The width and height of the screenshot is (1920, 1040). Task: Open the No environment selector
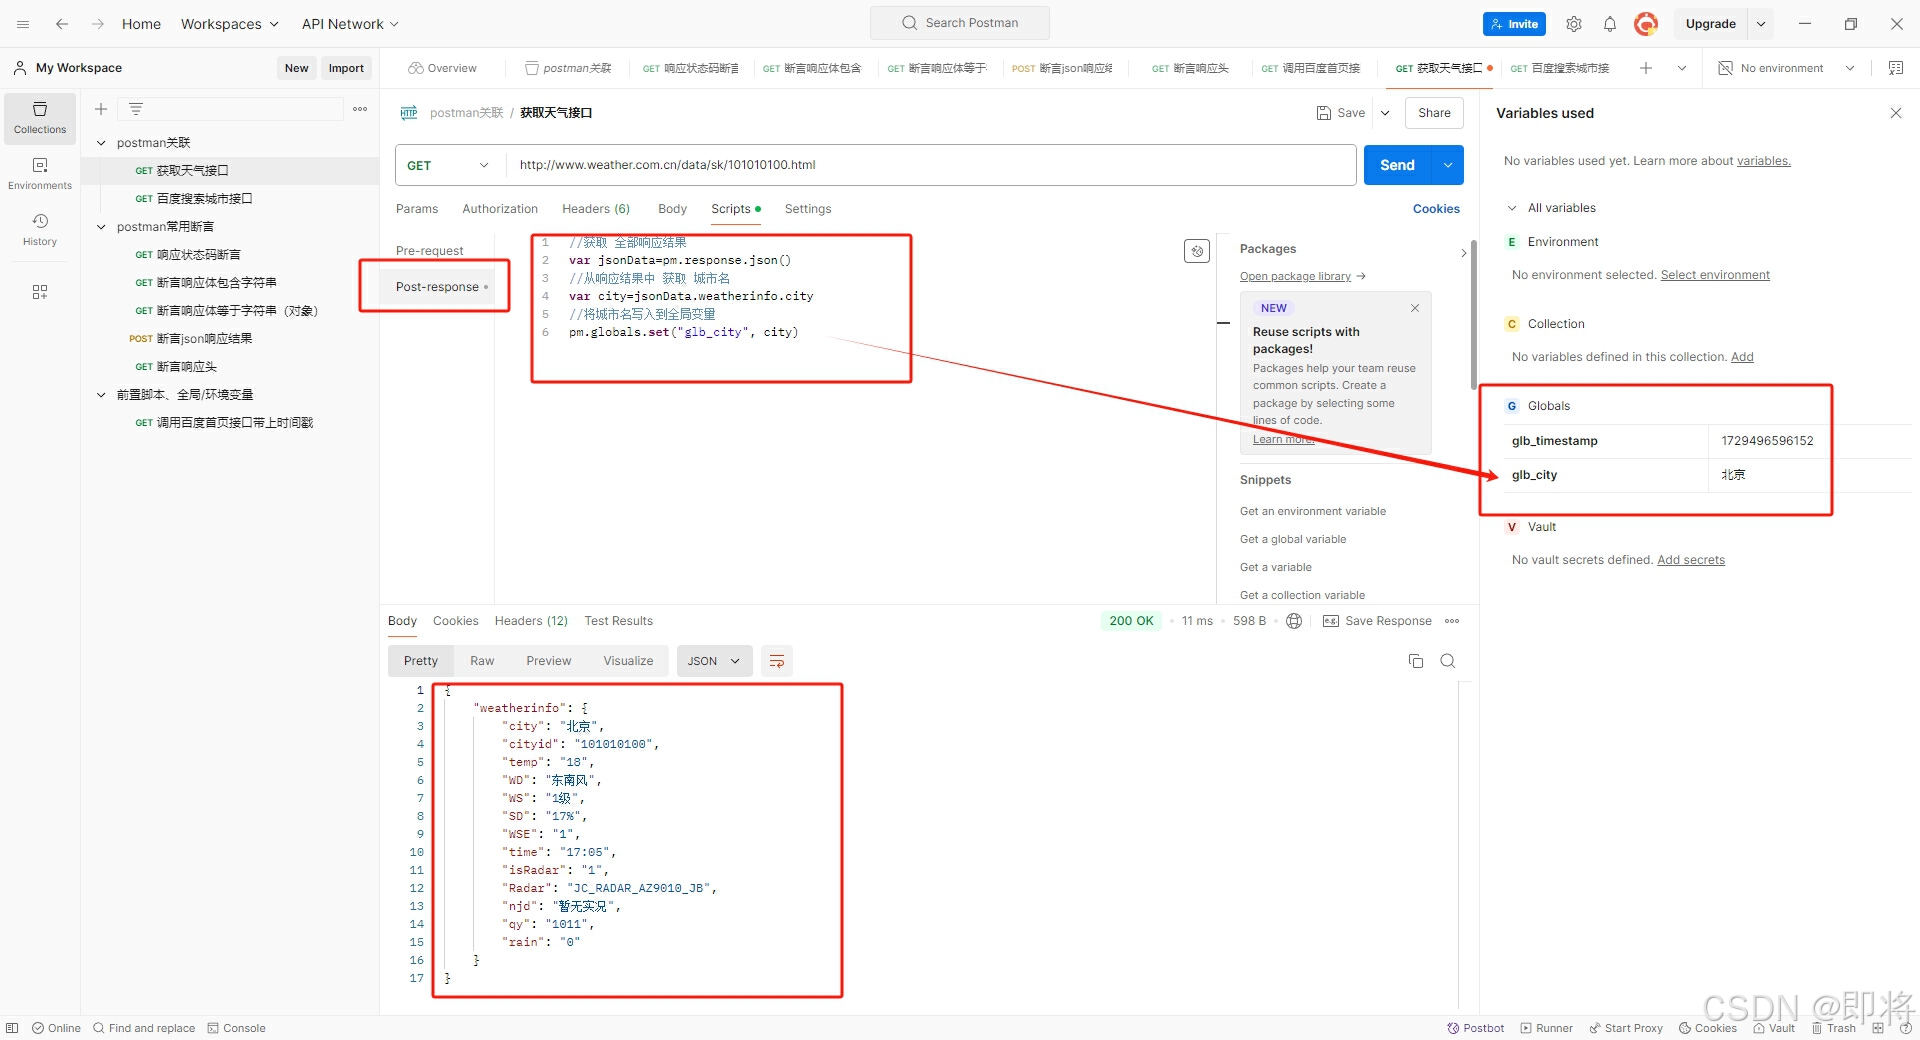[x=1786, y=68]
